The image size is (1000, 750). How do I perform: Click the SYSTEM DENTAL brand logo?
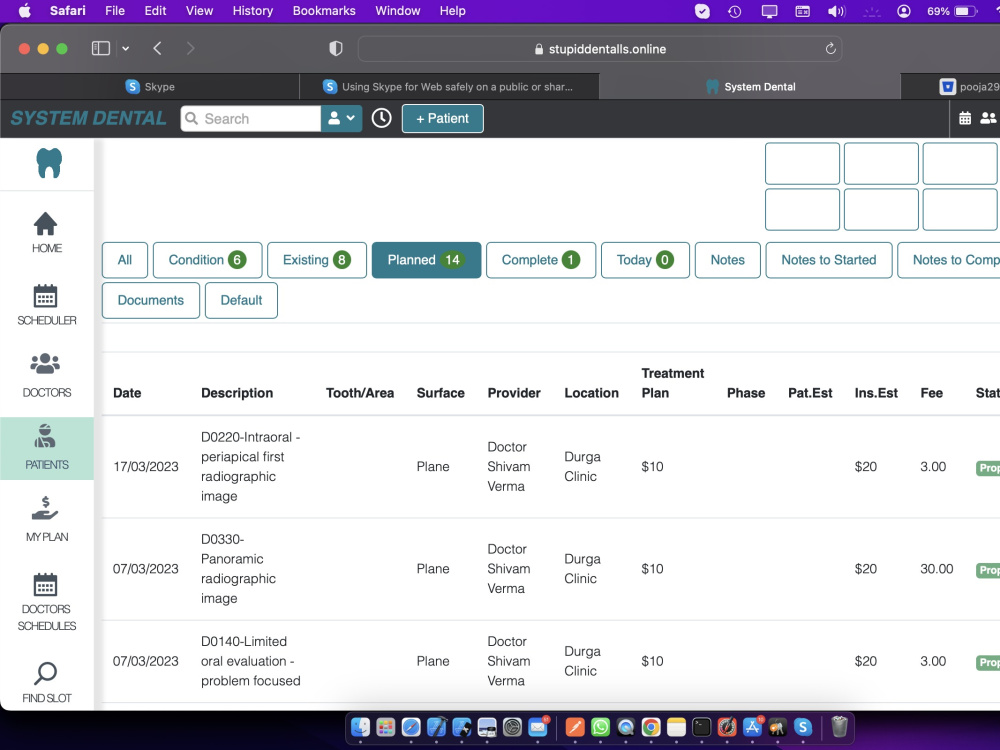(x=88, y=118)
